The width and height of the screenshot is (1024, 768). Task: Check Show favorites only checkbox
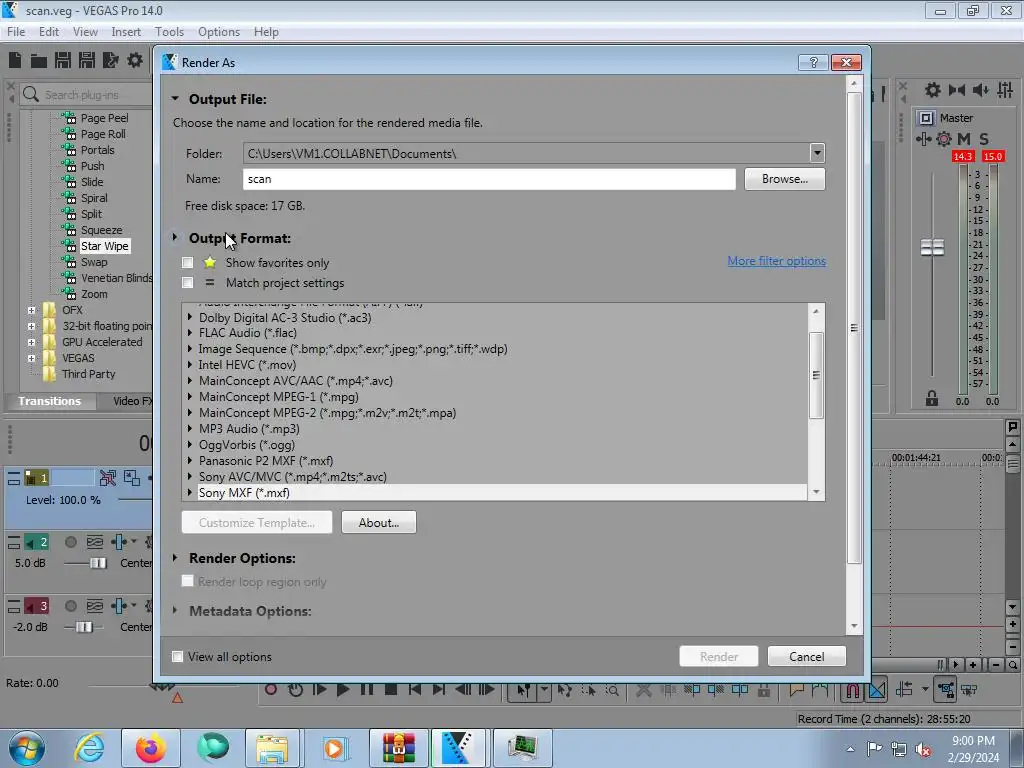pos(188,263)
